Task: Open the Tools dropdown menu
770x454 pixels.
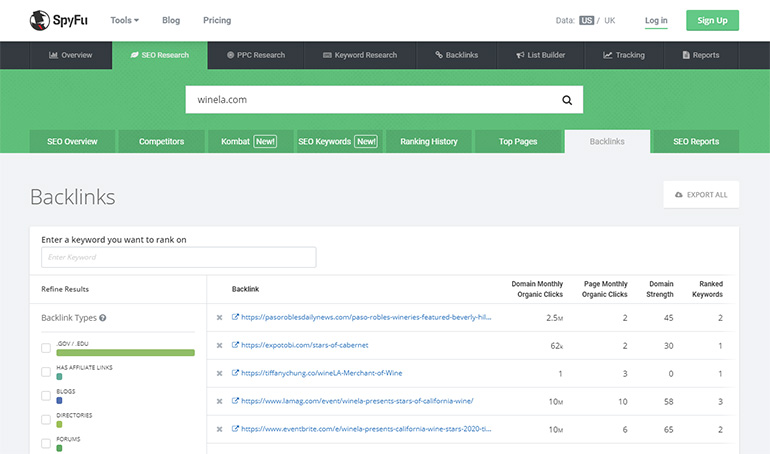Action: (x=125, y=20)
